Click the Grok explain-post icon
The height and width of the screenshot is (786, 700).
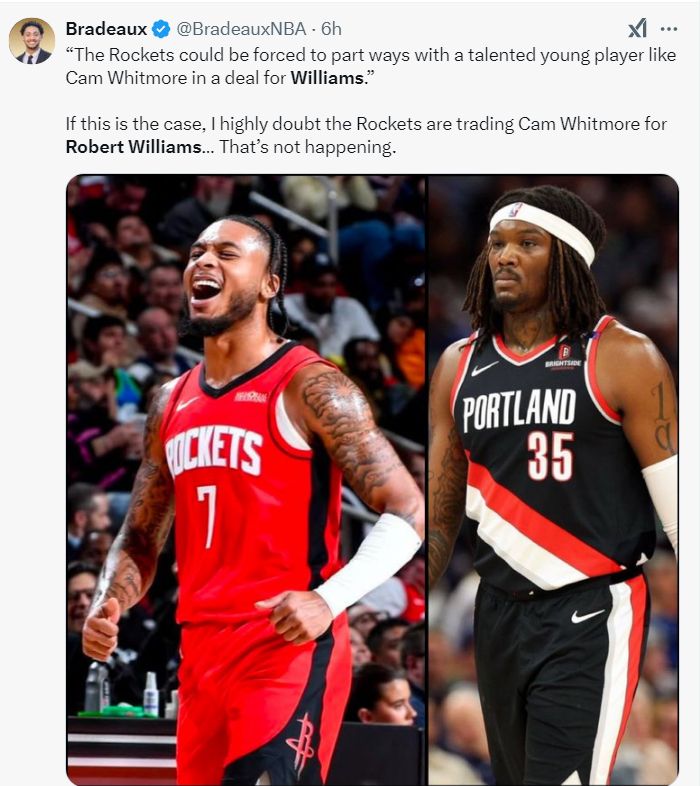(637, 29)
